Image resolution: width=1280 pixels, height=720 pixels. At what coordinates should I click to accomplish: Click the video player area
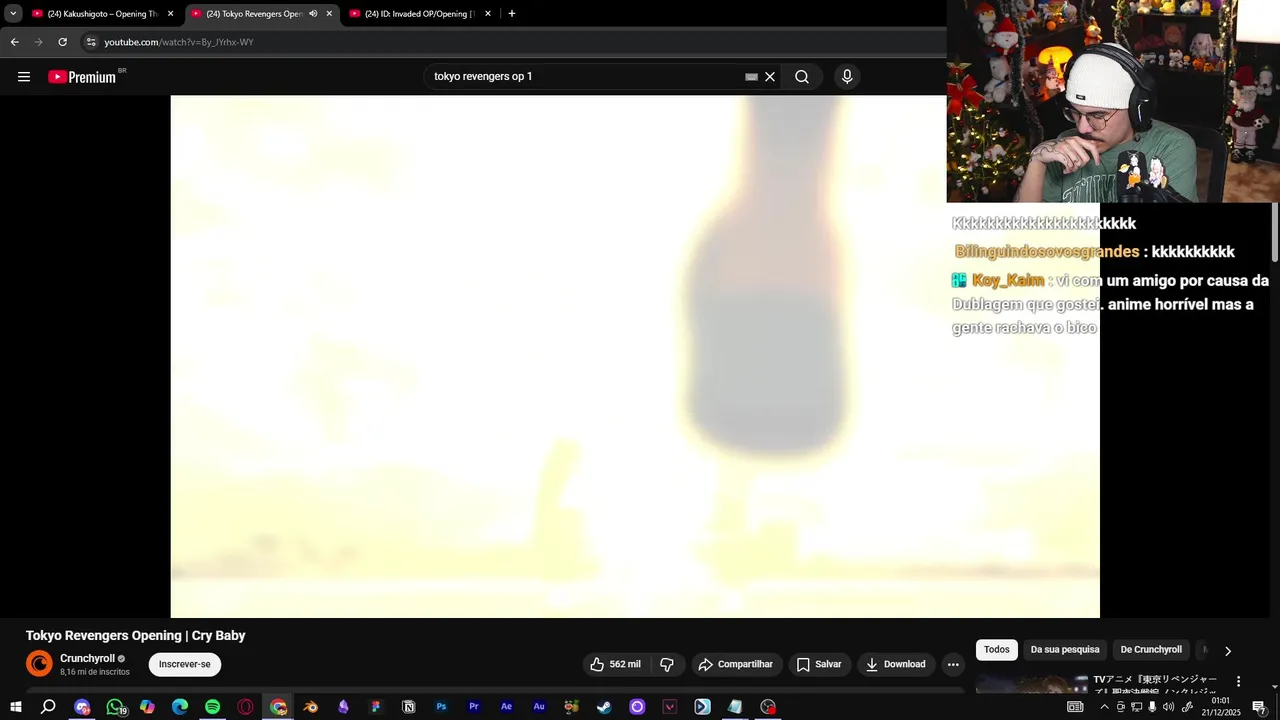coord(635,356)
